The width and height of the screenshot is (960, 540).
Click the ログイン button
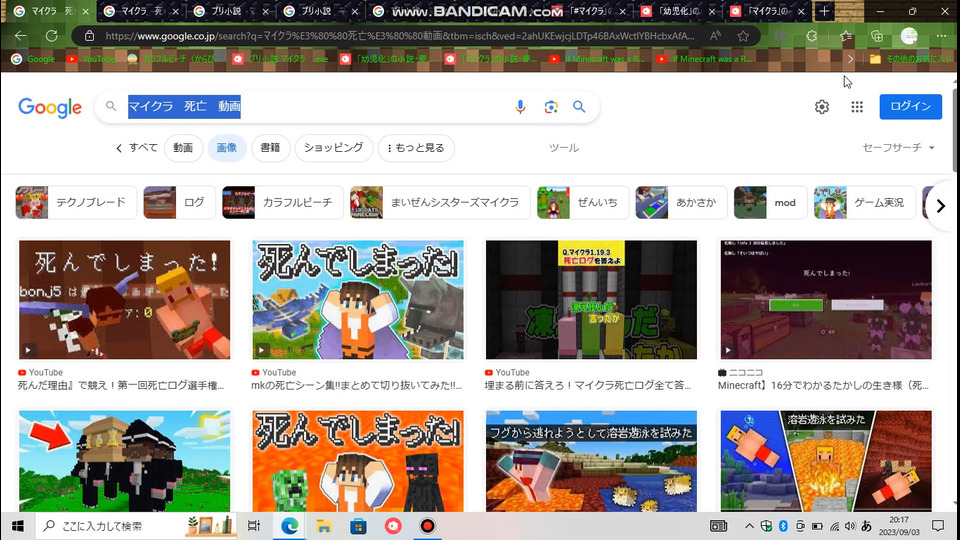pyautogui.click(x=910, y=107)
